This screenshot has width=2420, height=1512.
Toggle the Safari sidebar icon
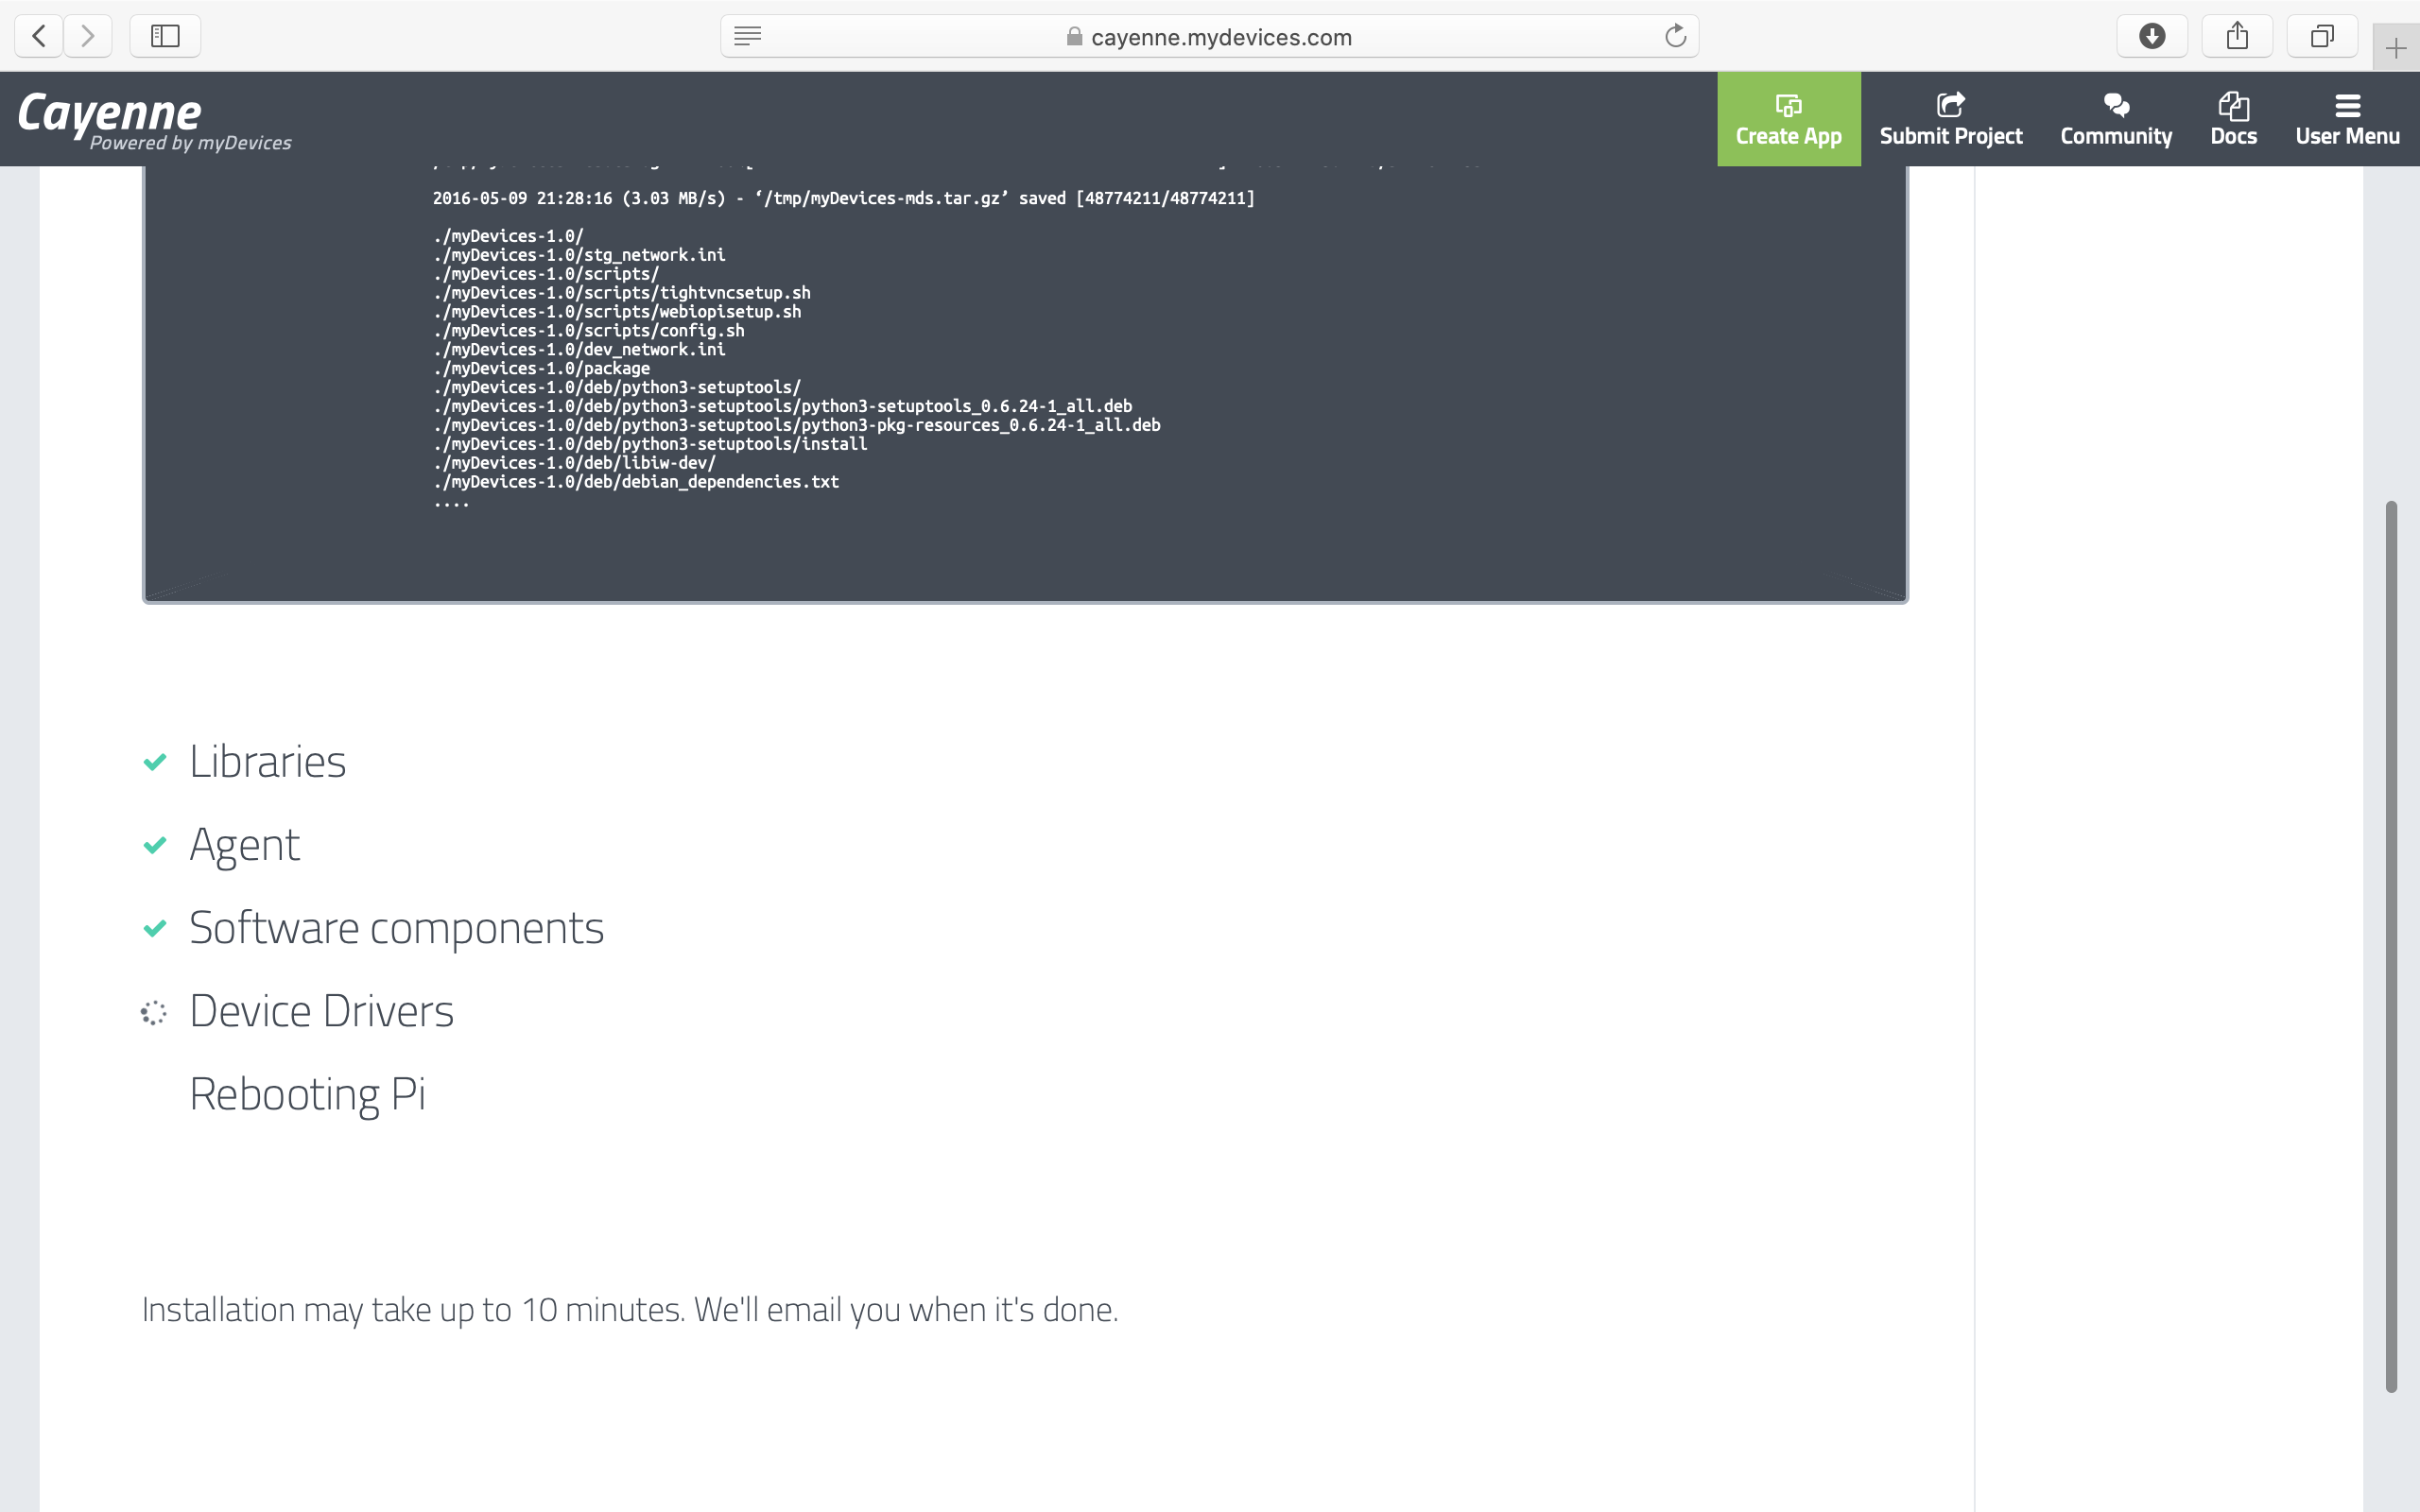pos(165,36)
